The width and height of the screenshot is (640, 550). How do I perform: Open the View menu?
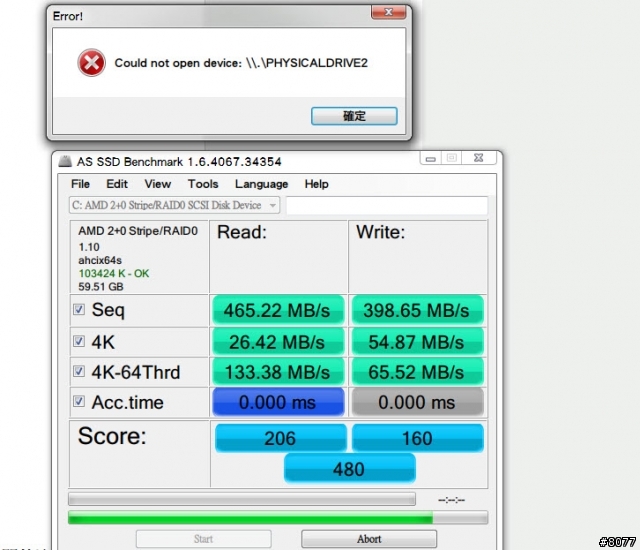pyautogui.click(x=158, y=184)
